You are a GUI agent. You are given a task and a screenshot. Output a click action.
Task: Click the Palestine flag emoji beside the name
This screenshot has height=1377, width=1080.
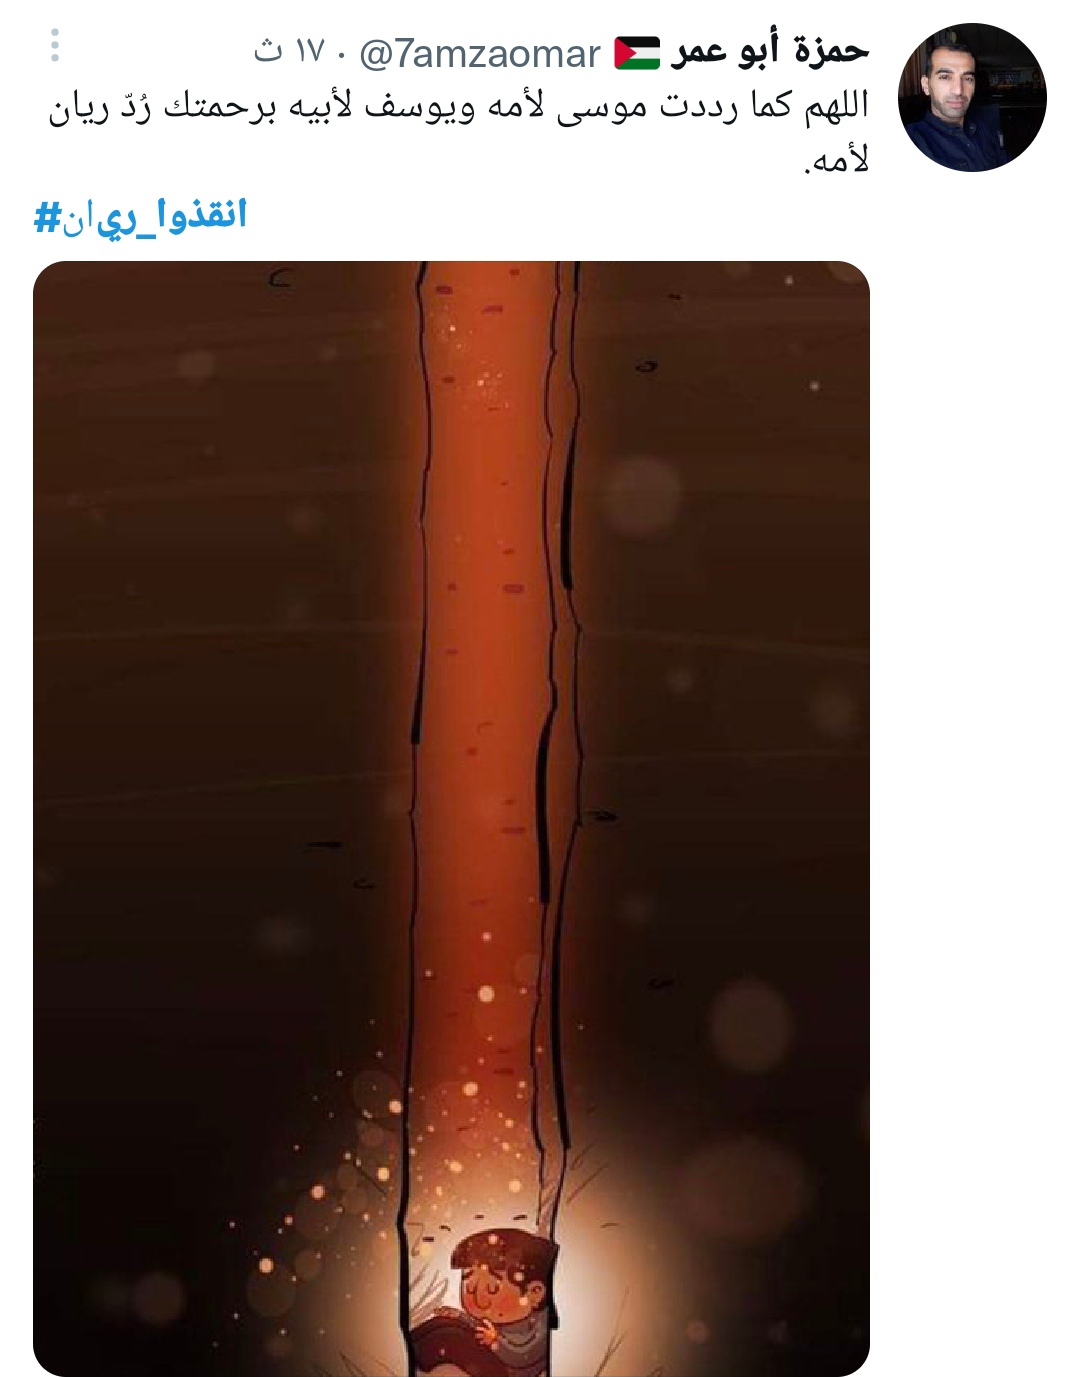tap(637, 53)
